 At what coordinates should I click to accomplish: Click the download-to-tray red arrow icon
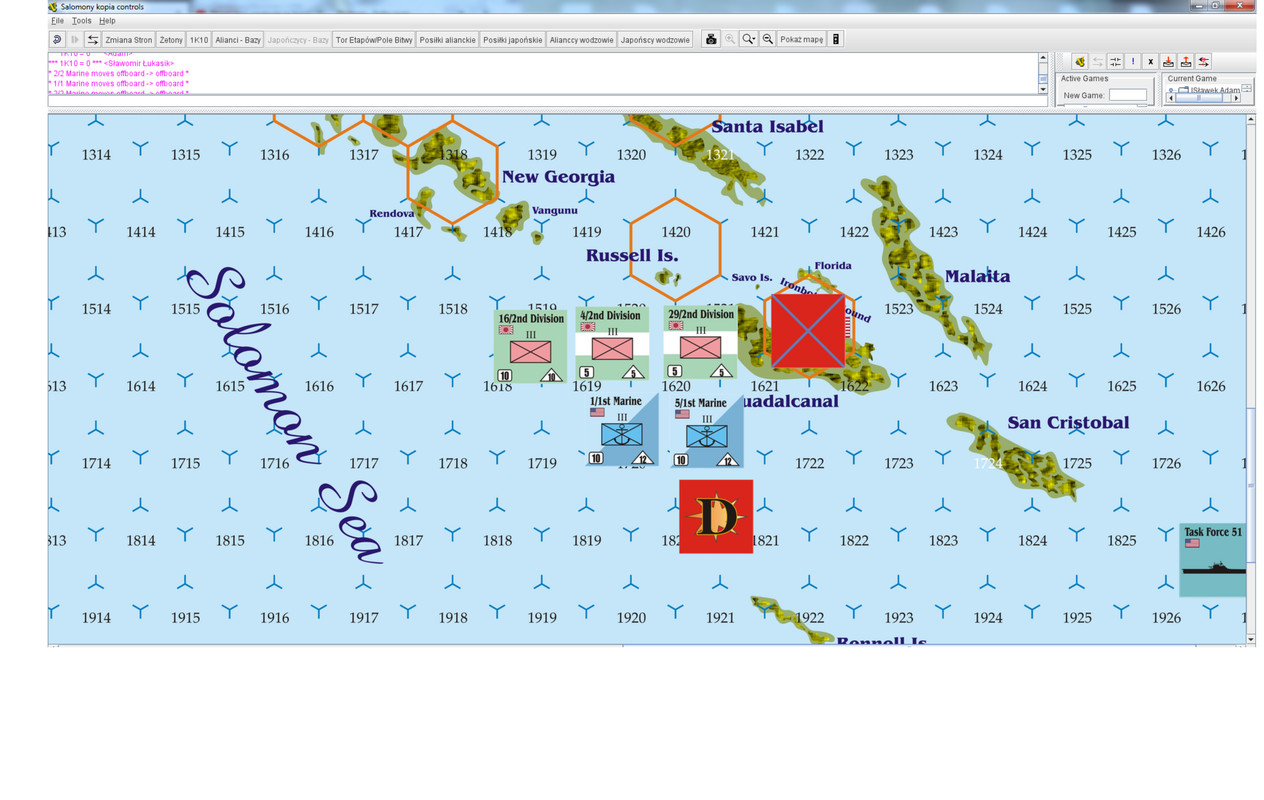1168,61
